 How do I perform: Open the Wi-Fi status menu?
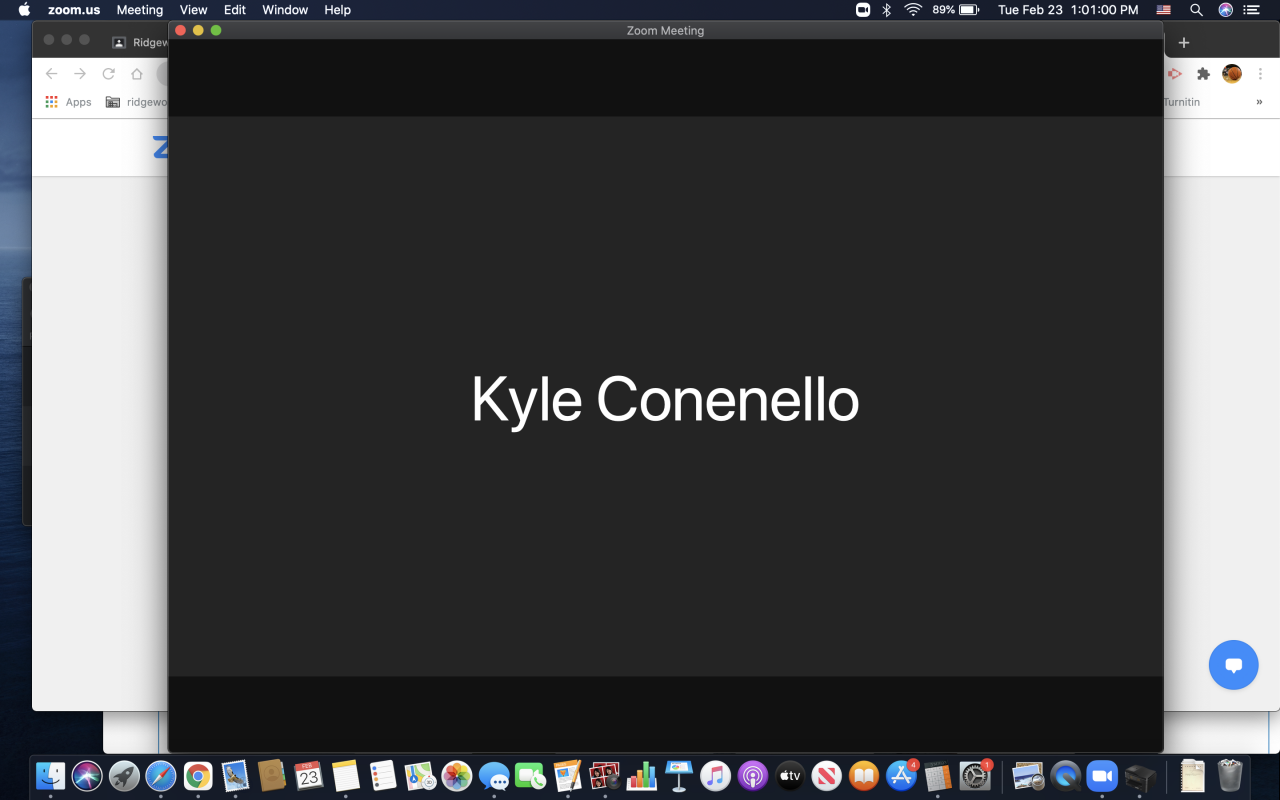912,10
